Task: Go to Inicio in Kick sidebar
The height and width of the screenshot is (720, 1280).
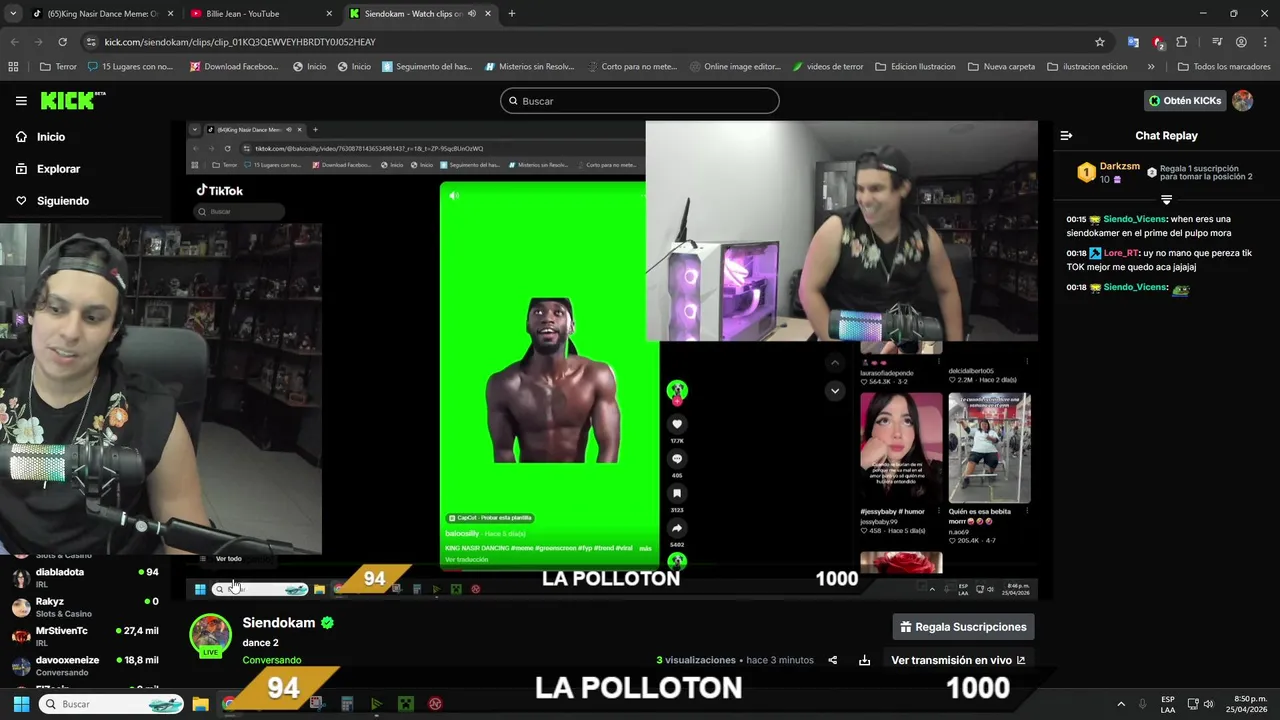Action: 51,137
